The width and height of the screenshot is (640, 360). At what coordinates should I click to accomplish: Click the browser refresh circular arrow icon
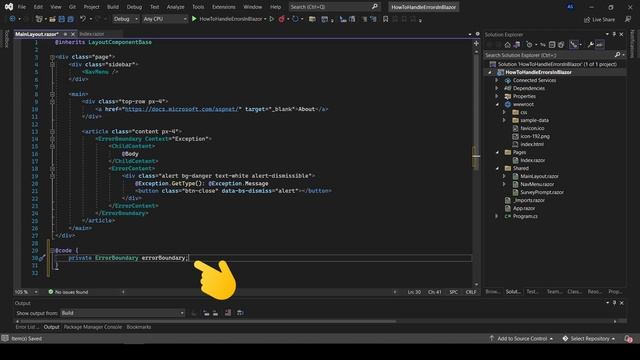coord(295,19)
